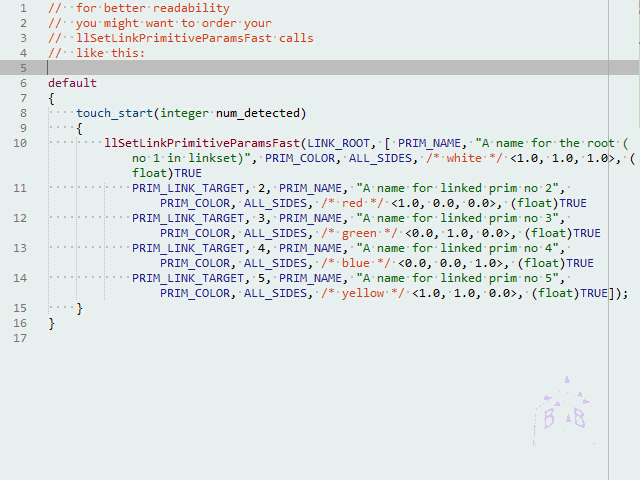Place cursor on highlighted empty line 5
Screen dimensions: 640x480
tap(300, 68)
